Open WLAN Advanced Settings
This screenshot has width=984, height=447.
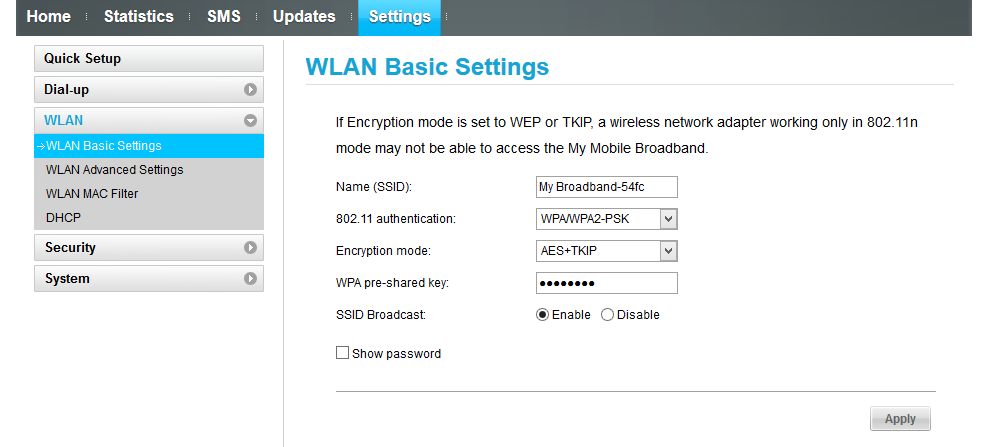point(115,170)
